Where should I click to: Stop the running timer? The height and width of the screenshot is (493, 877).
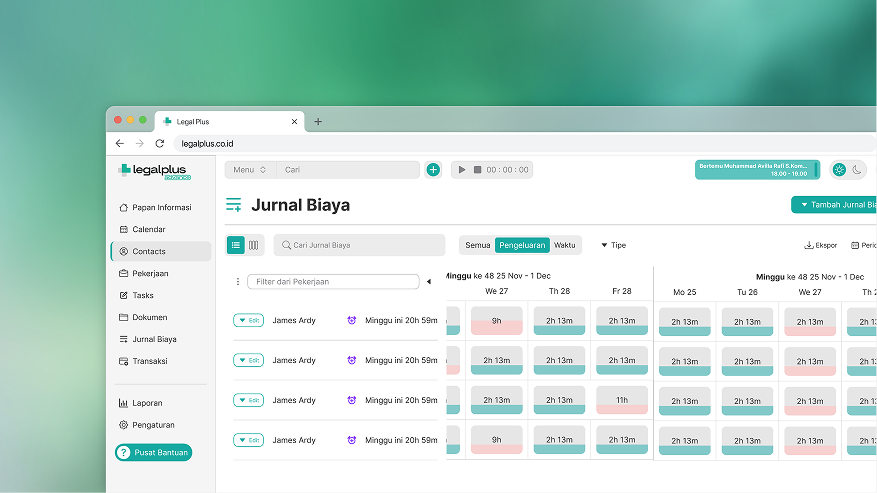coord(477,170)
